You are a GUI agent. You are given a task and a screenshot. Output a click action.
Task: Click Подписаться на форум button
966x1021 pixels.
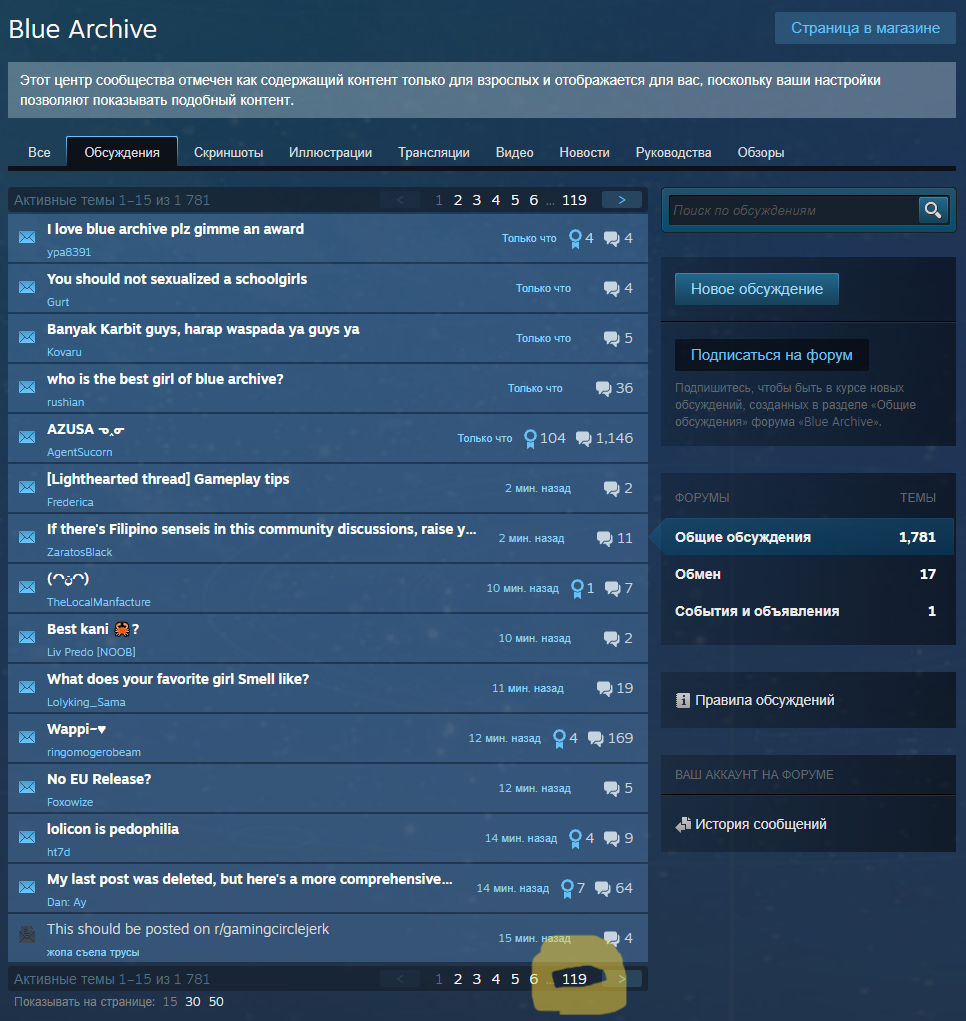point(771,355)
